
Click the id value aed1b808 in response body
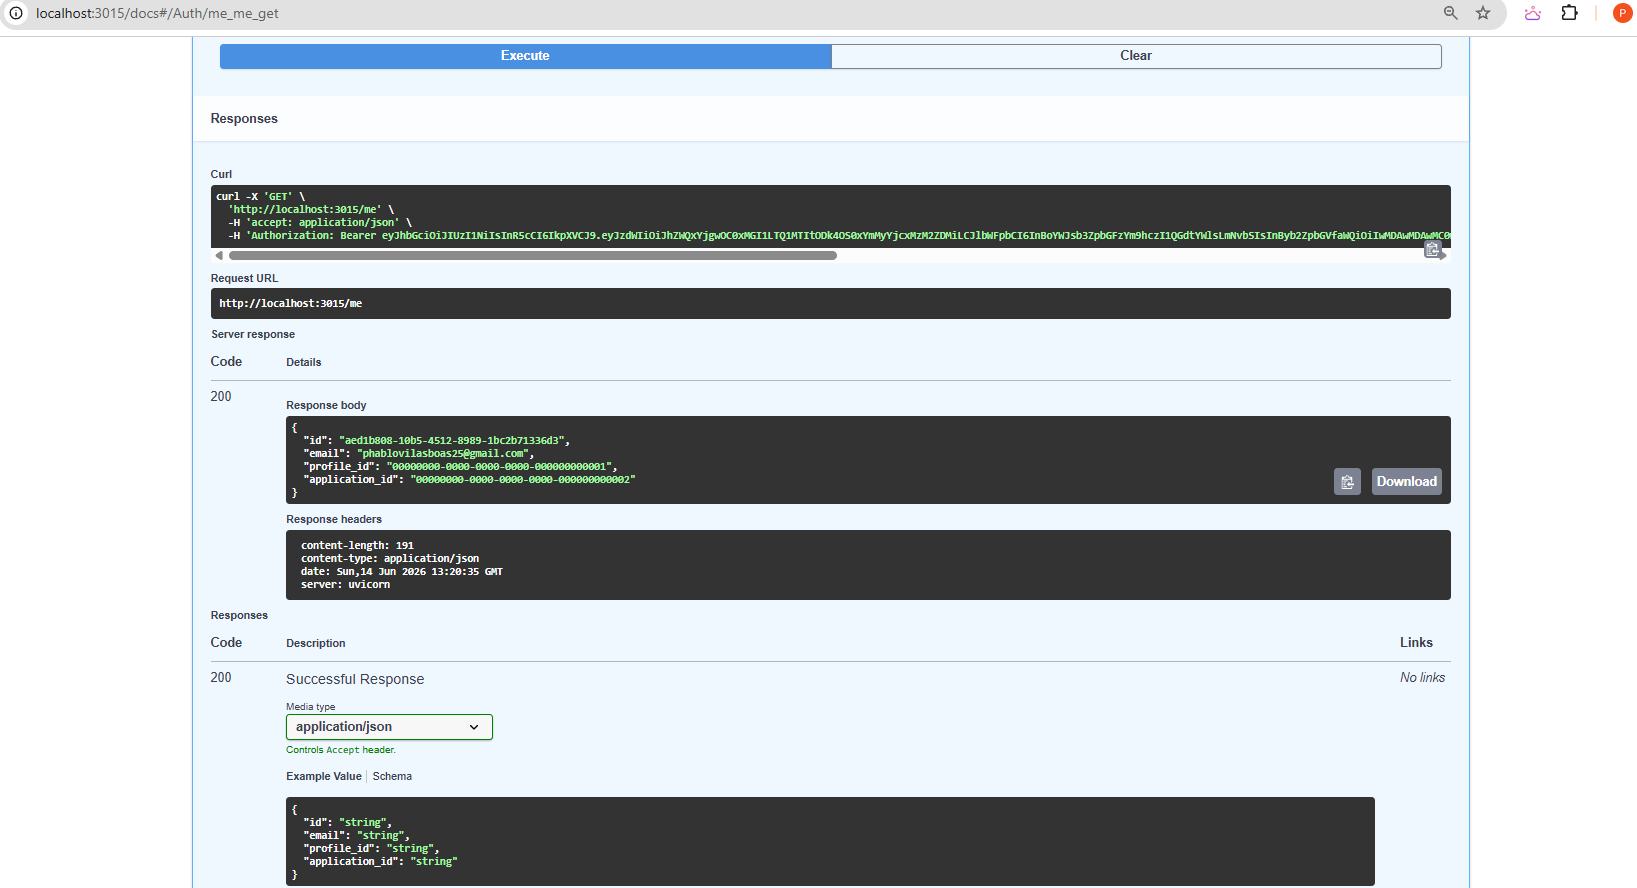coord(453,440)
